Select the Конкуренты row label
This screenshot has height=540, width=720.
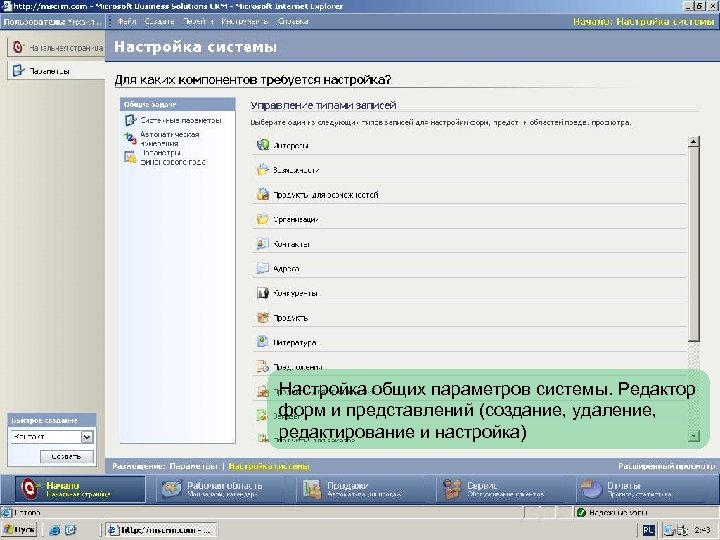[295, 293]
